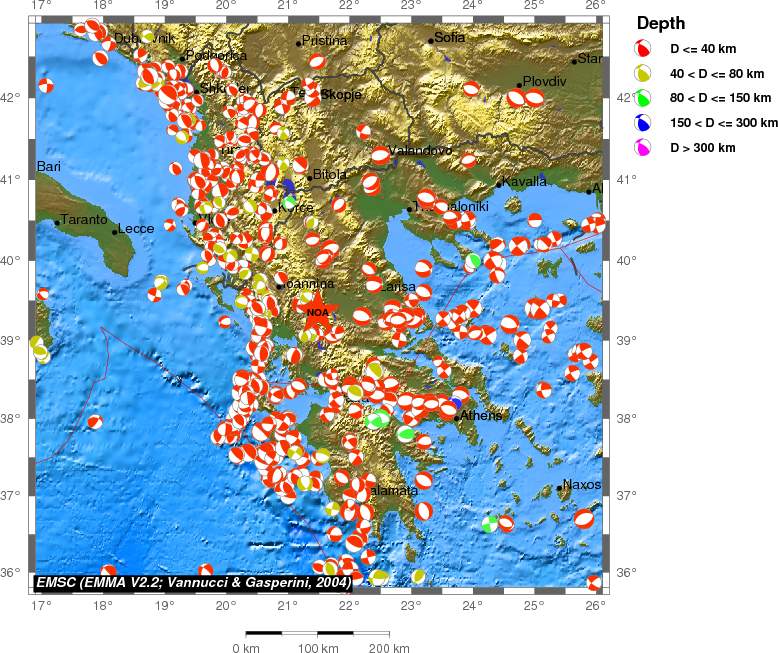Click the black dot marking Taranto
The height and width of the screenshot is (653, 778).
(x=57, y=223)
